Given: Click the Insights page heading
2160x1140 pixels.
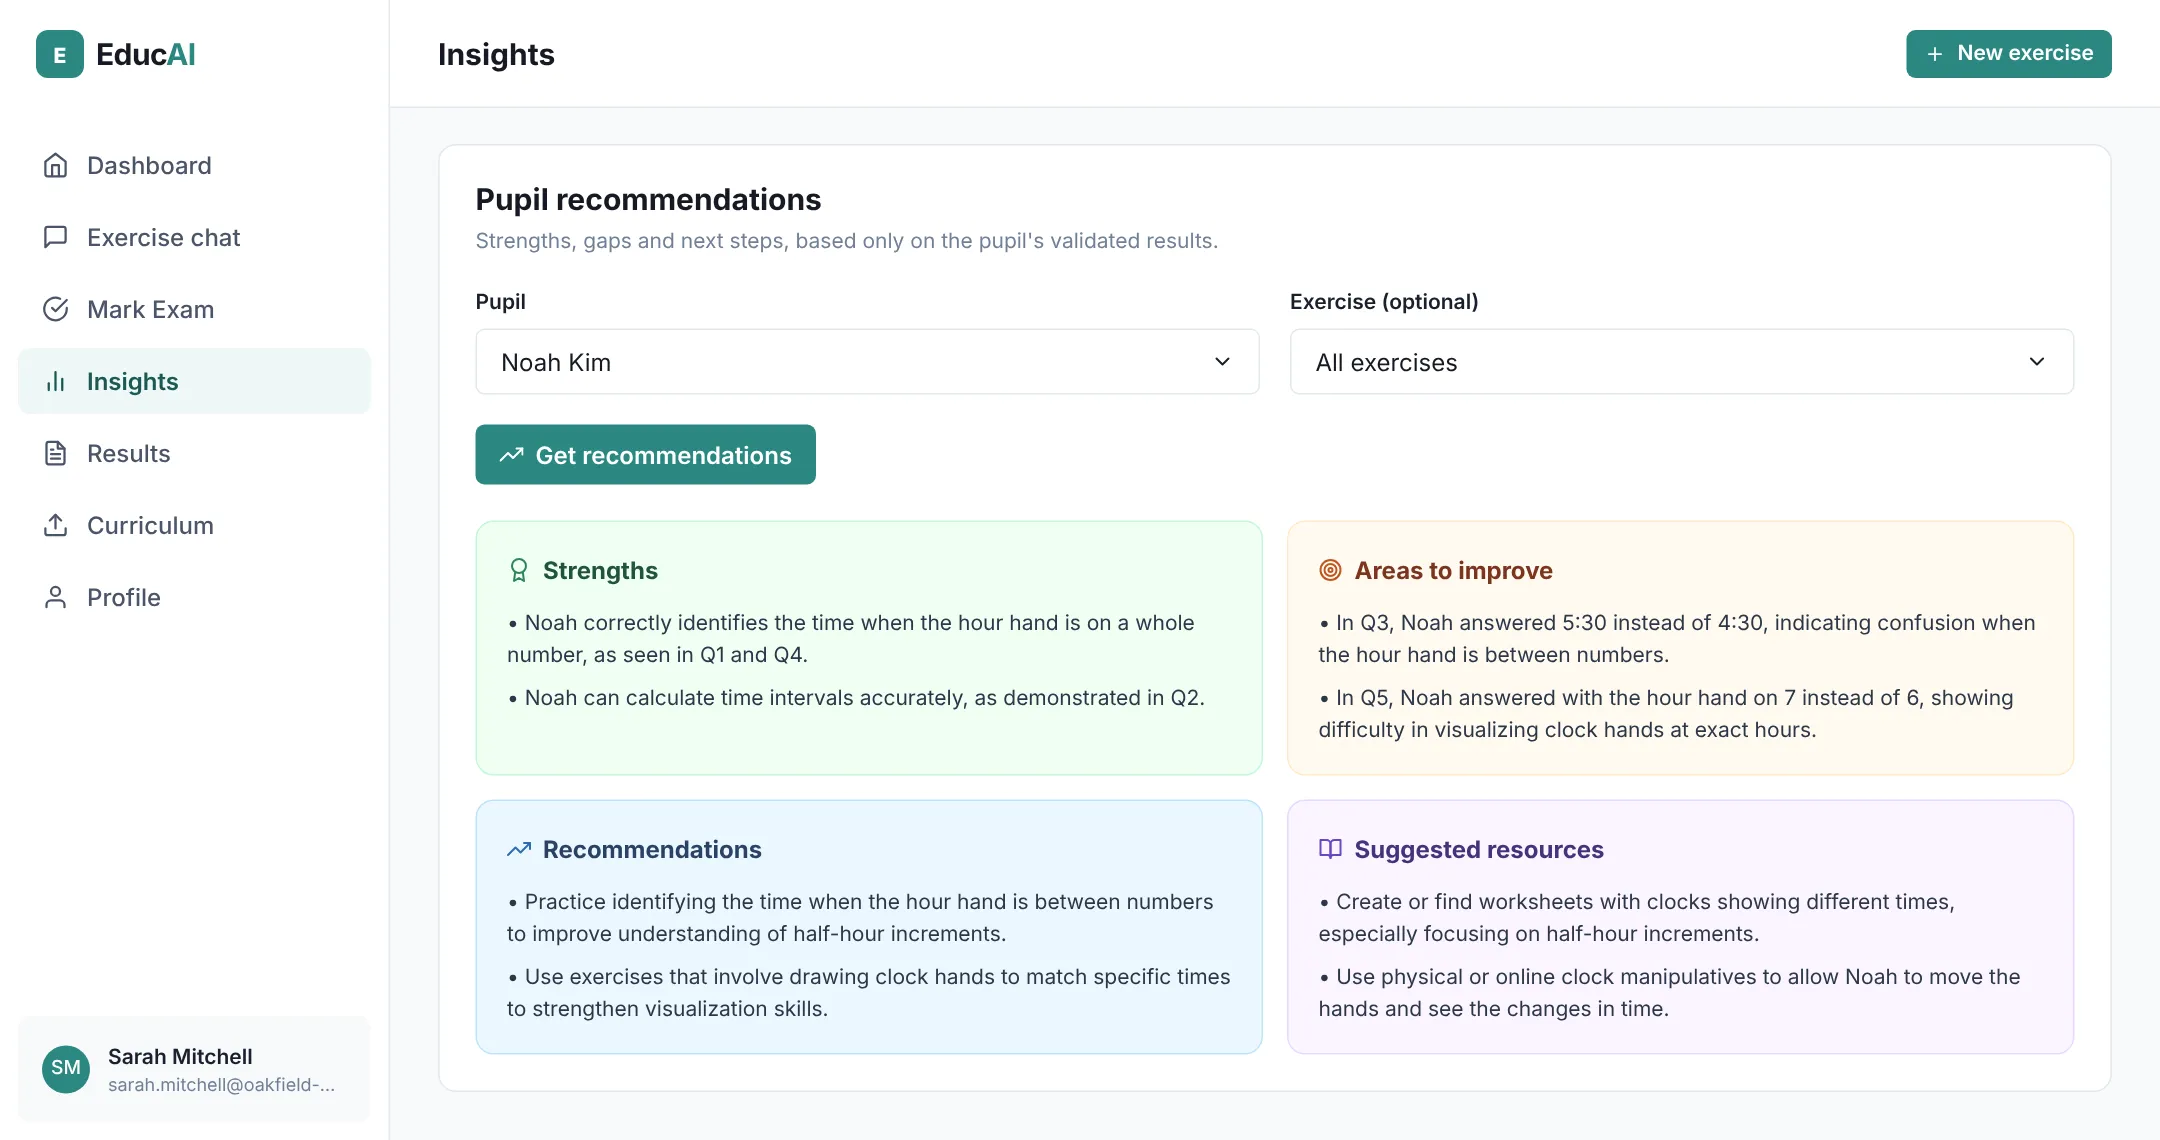Looking at the screenshot, I should [496, 54].
